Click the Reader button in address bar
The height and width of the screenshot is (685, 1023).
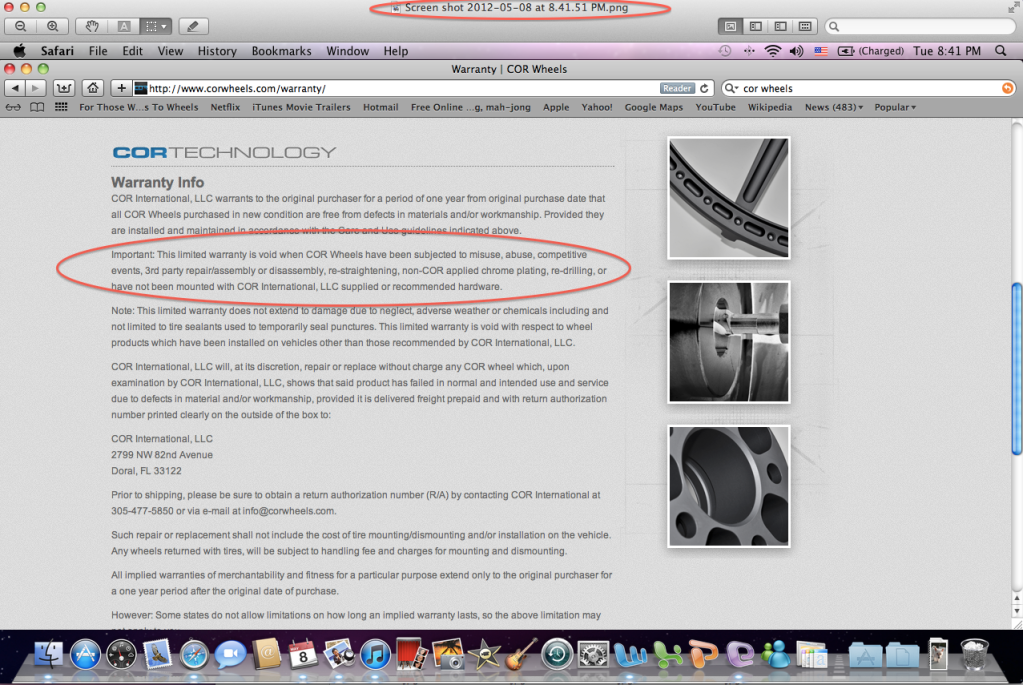coord(677,88)
